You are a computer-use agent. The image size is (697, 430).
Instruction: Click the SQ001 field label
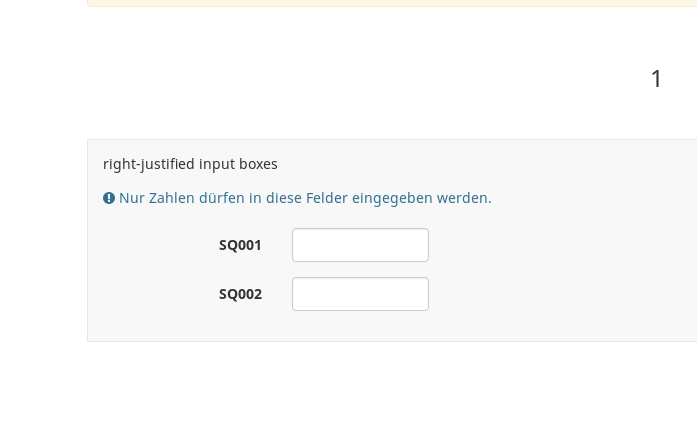[240, 245]
